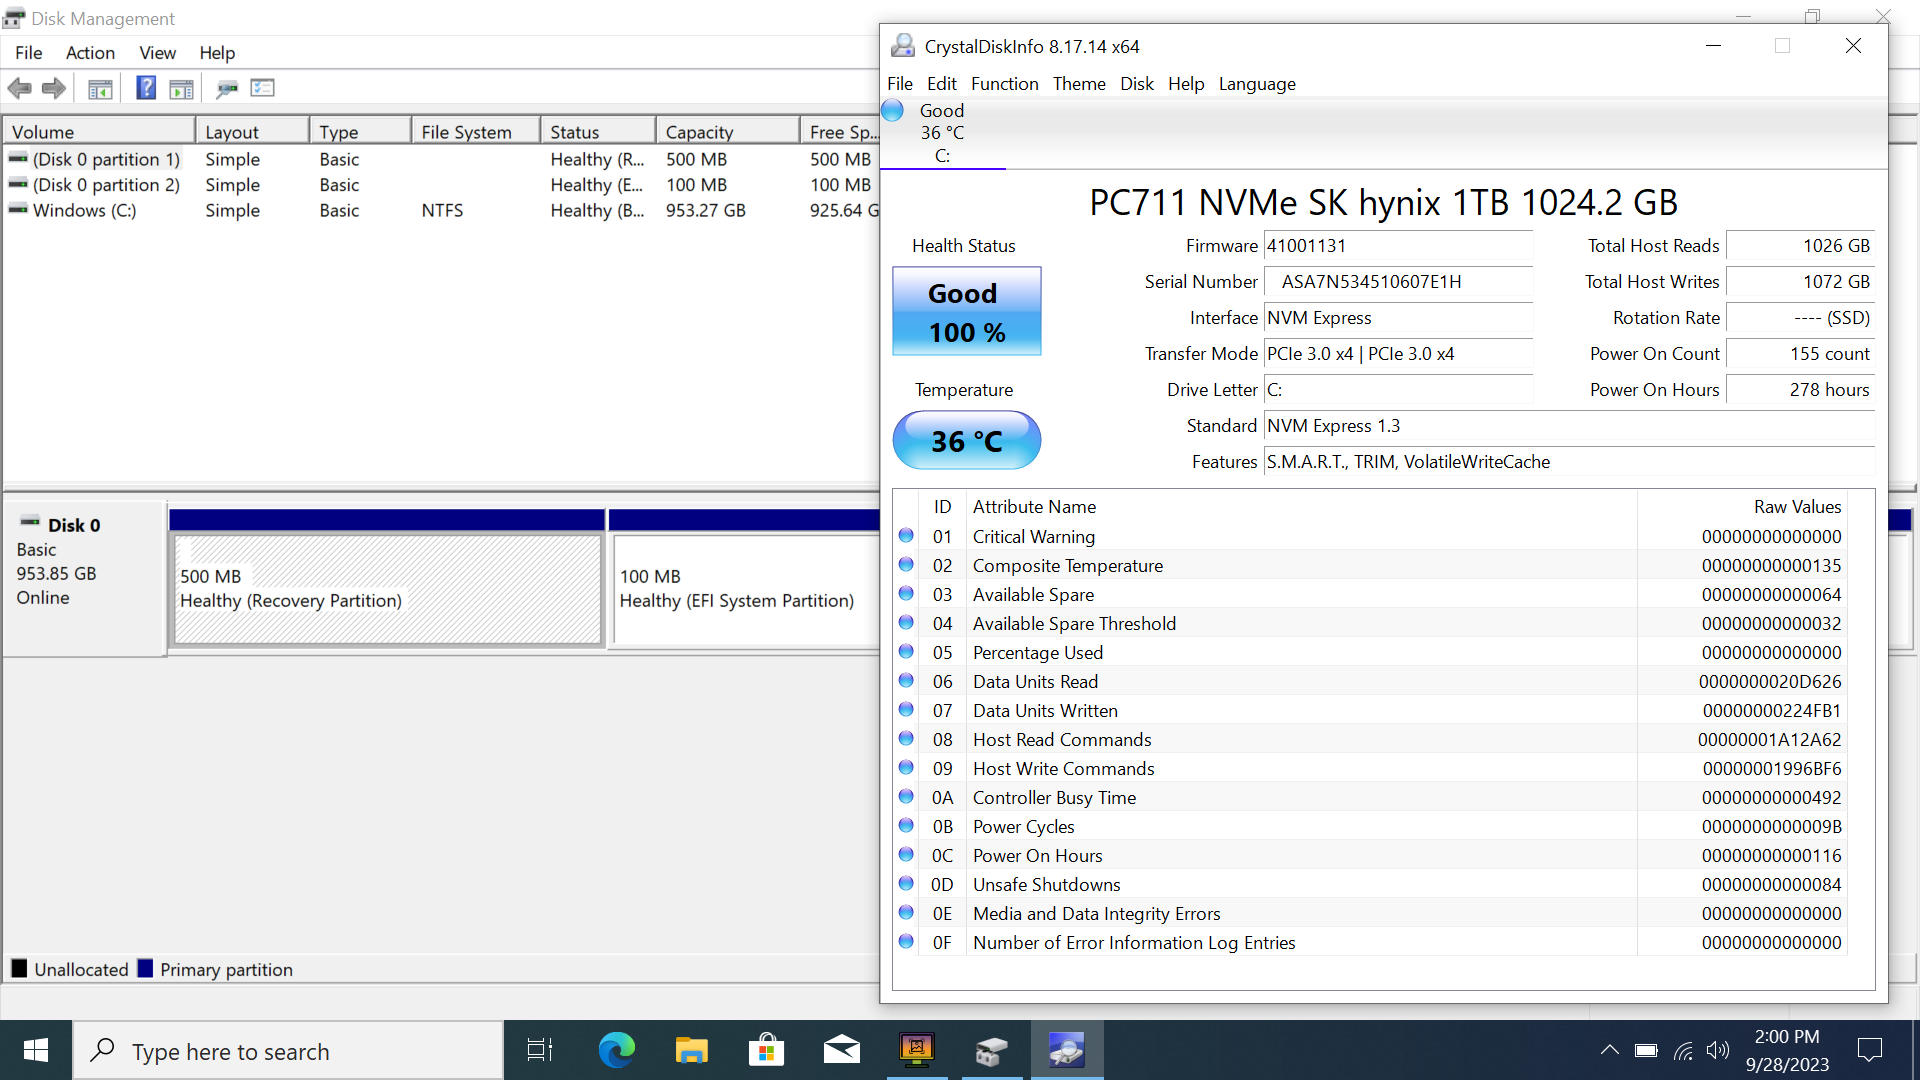Click the Serial Number field
The image size is (1920, 1080).
pos(1398,282)
